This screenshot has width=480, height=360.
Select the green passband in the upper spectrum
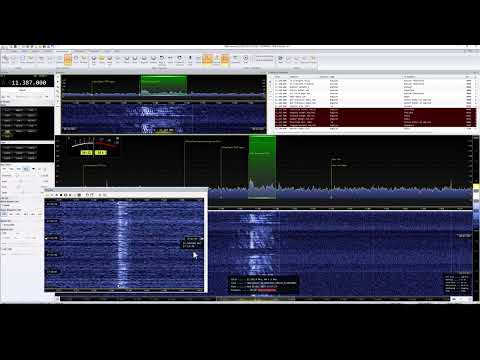click(164, 86)
